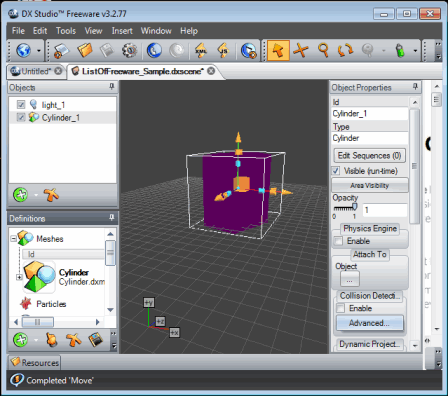The image size is (448, 396).
Task: Click the film reel icon in Definitions toolbar
Action: point(96,340)
